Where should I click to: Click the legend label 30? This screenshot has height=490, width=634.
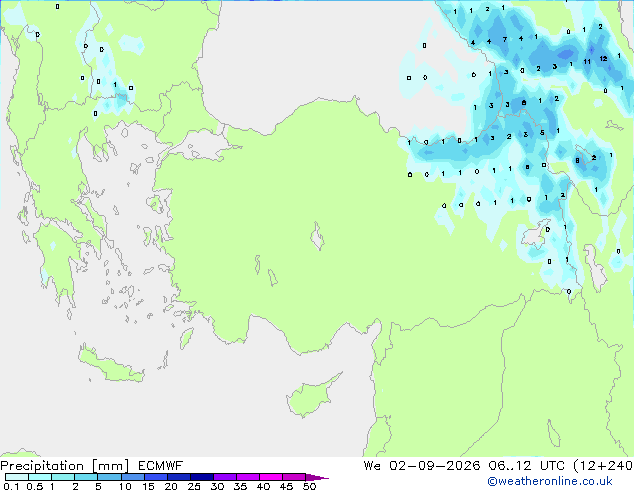point(217,486)
